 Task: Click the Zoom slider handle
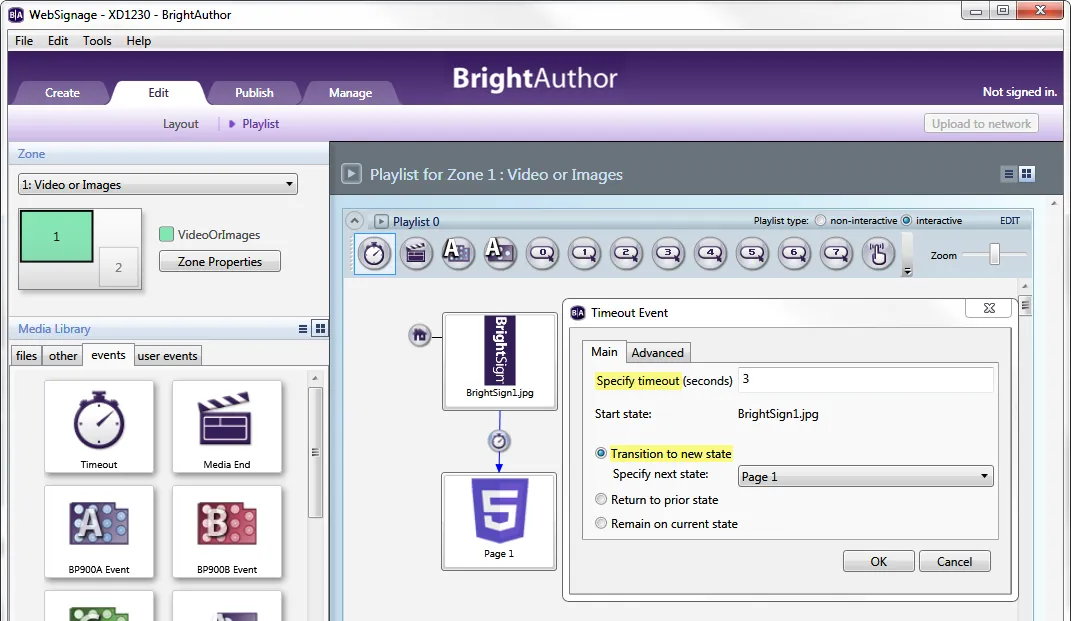tap(994, 254)
